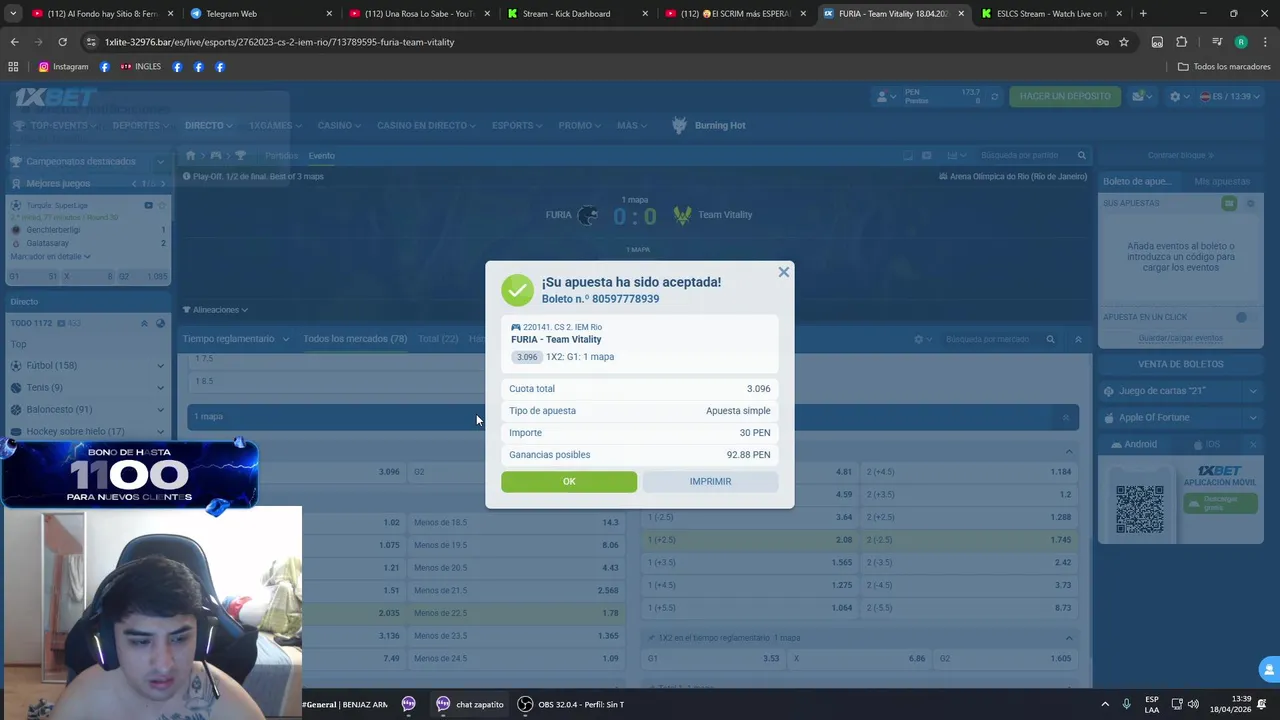Bookmark this page with the star icon

(x=1124, y=42)
